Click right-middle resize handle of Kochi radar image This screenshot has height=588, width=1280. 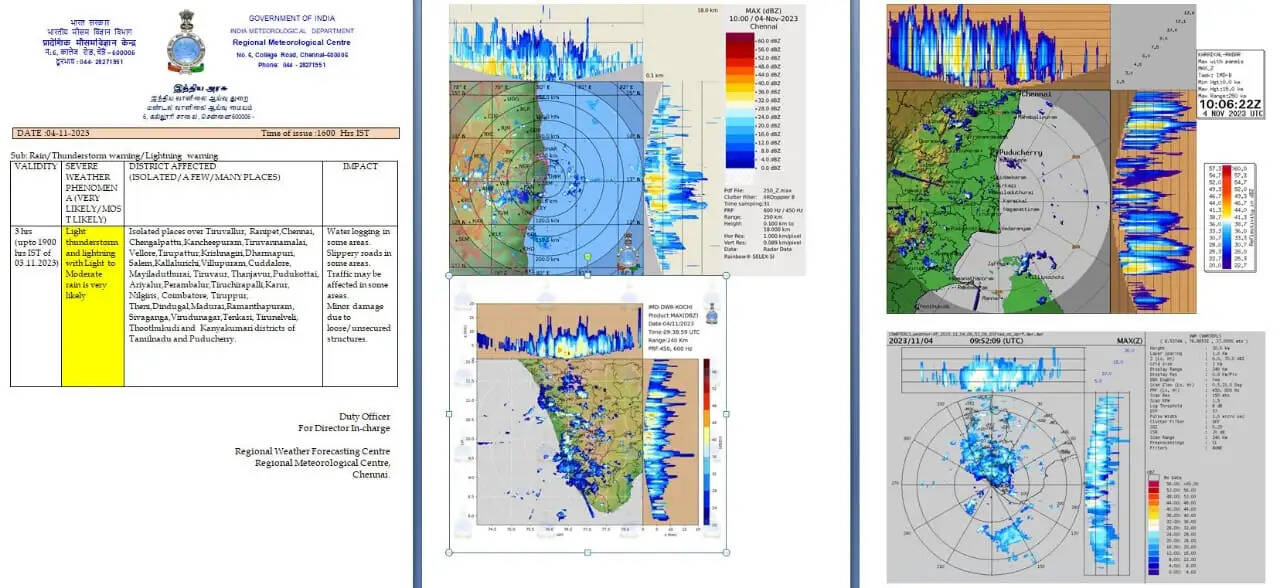(x=726, y=413)
